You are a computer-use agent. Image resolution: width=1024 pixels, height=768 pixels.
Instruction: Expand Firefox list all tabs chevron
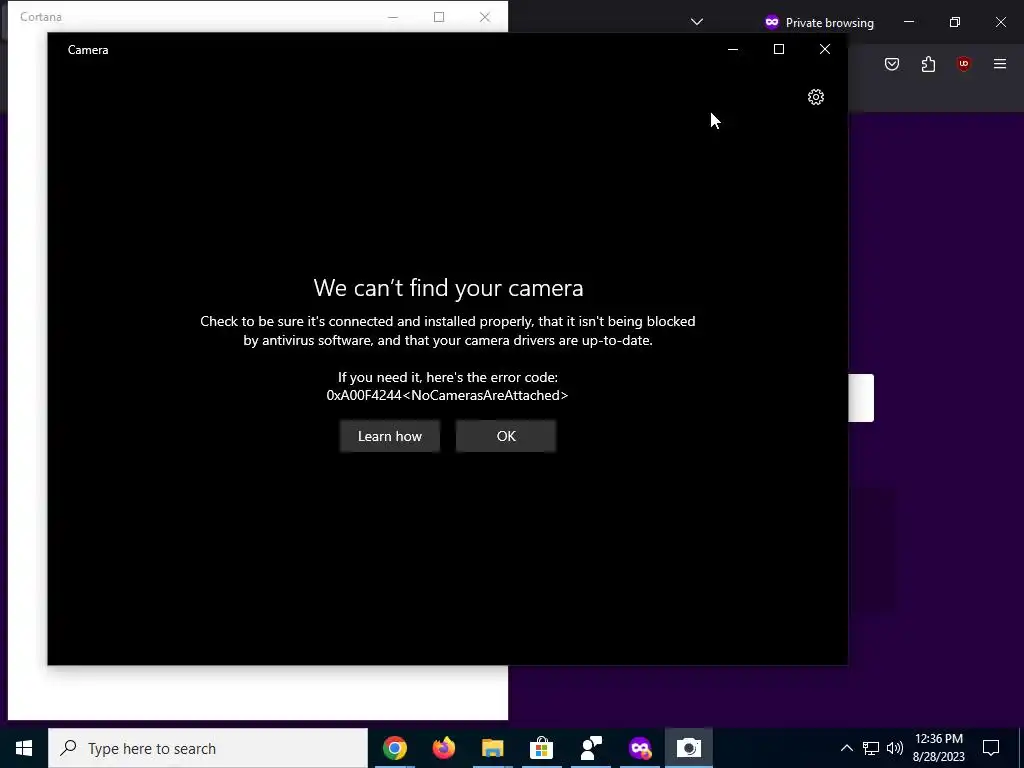click(x=697, y=22)
